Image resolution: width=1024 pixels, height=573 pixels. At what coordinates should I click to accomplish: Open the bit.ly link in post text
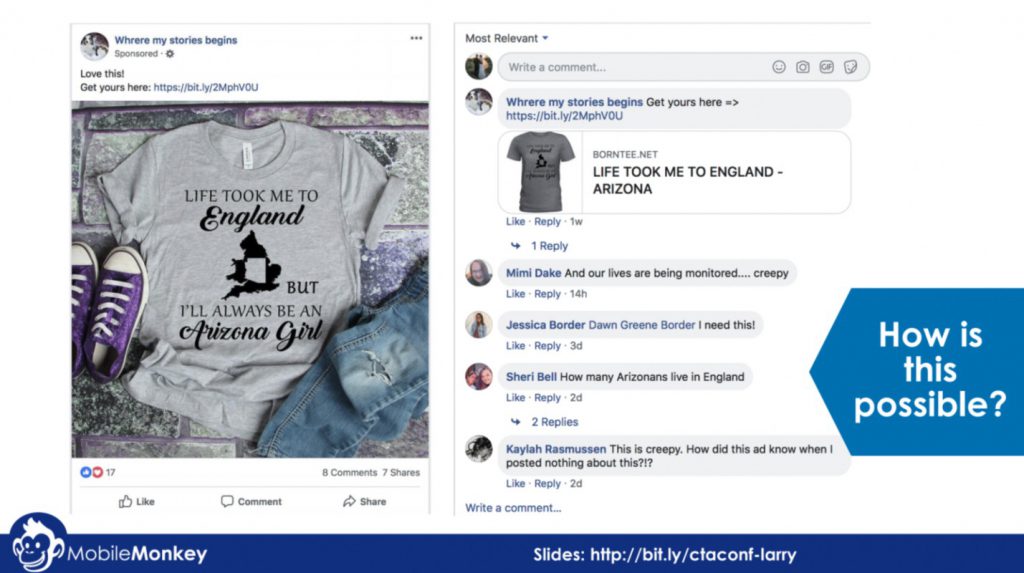[206, 87]
